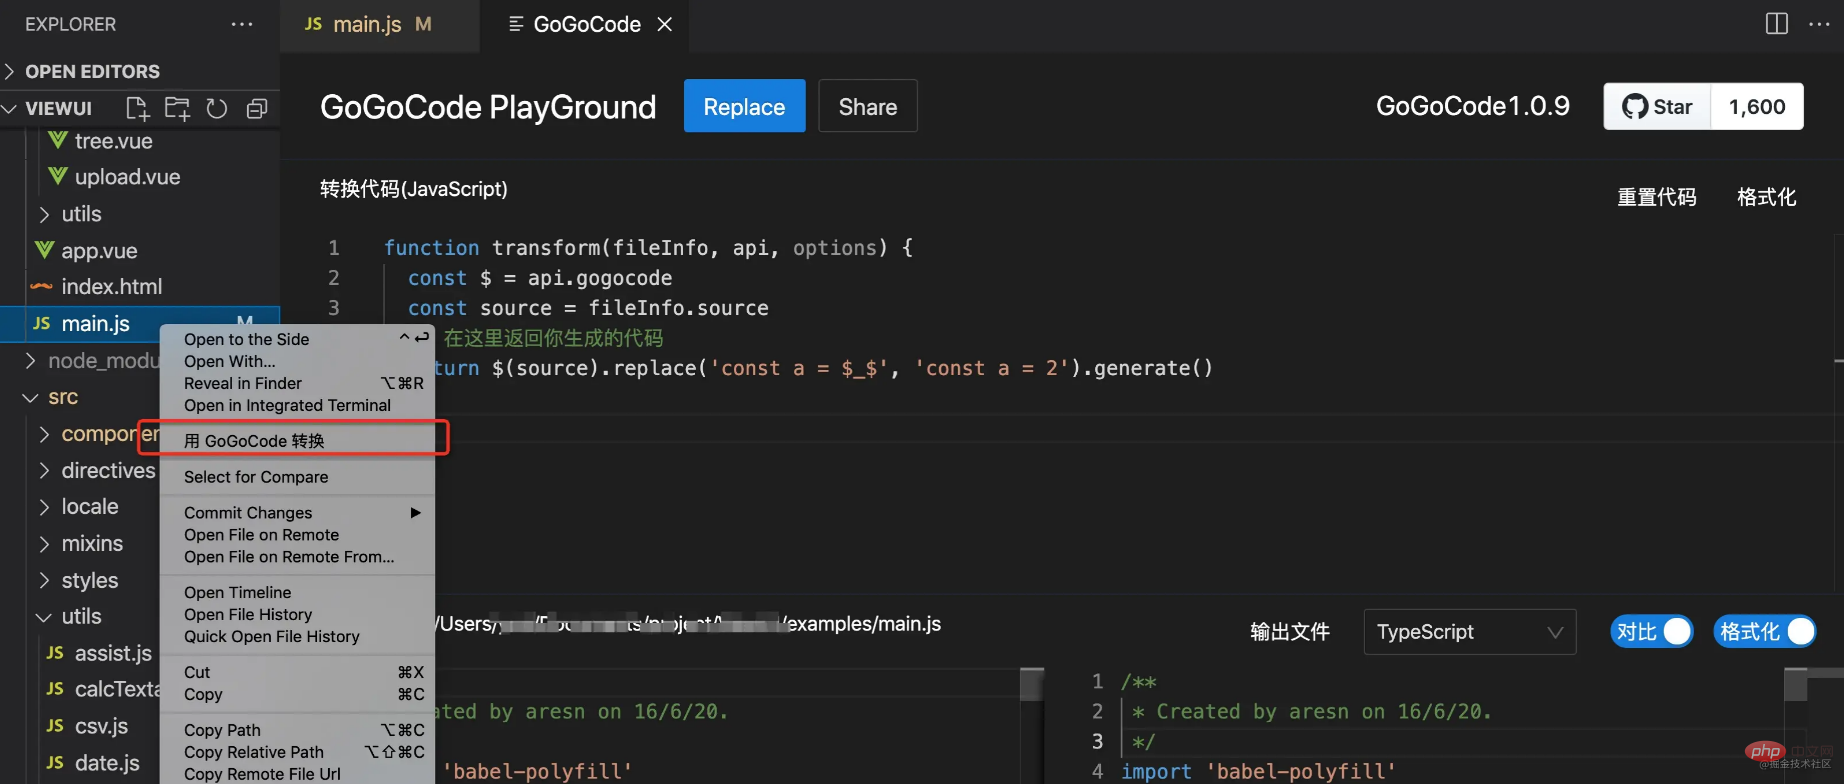1844x784 pixels.
Task: Toggle the 格式化 format switch
Action: [x=1765, y=632]
